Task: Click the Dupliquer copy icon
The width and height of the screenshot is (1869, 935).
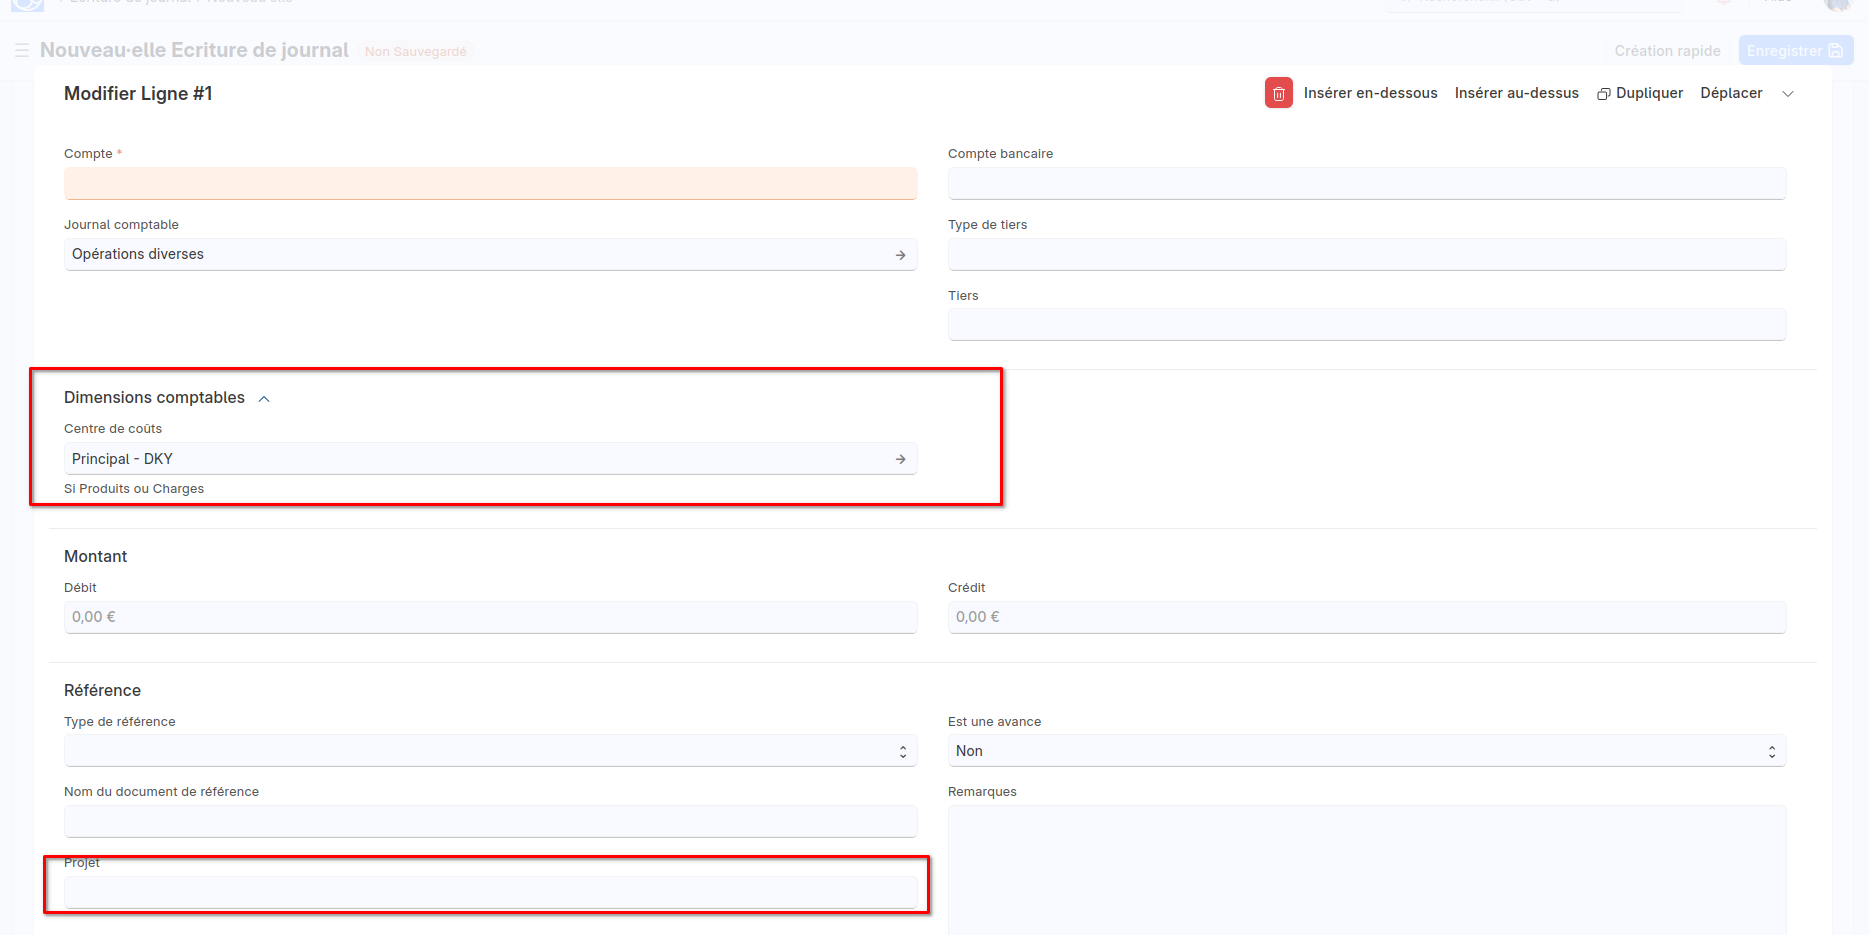Action: 1603,94
